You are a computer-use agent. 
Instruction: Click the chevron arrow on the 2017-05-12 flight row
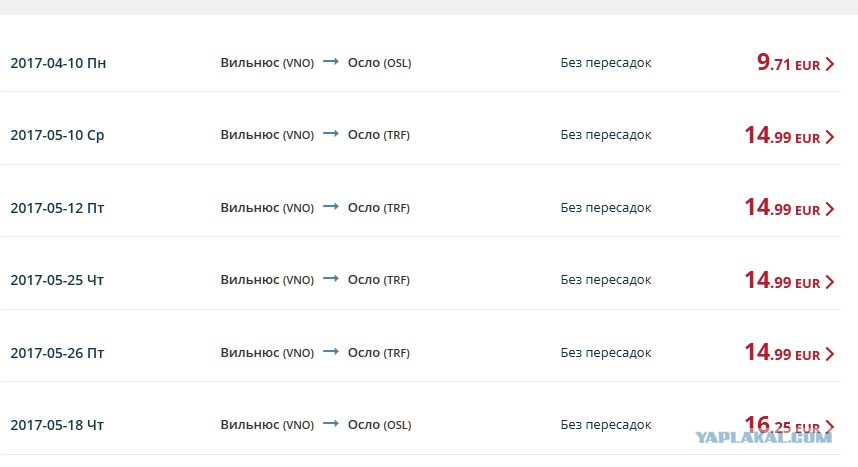830,209
